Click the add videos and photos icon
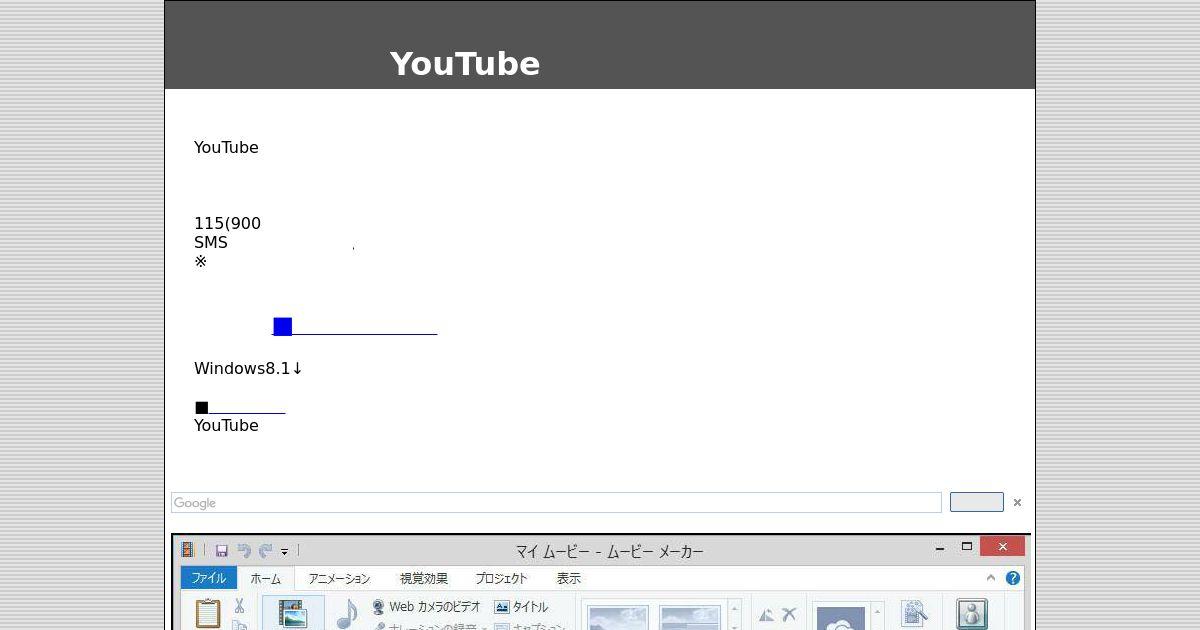Image resolution: width=1200 pixels, height=630 pixels. [293, 613]
